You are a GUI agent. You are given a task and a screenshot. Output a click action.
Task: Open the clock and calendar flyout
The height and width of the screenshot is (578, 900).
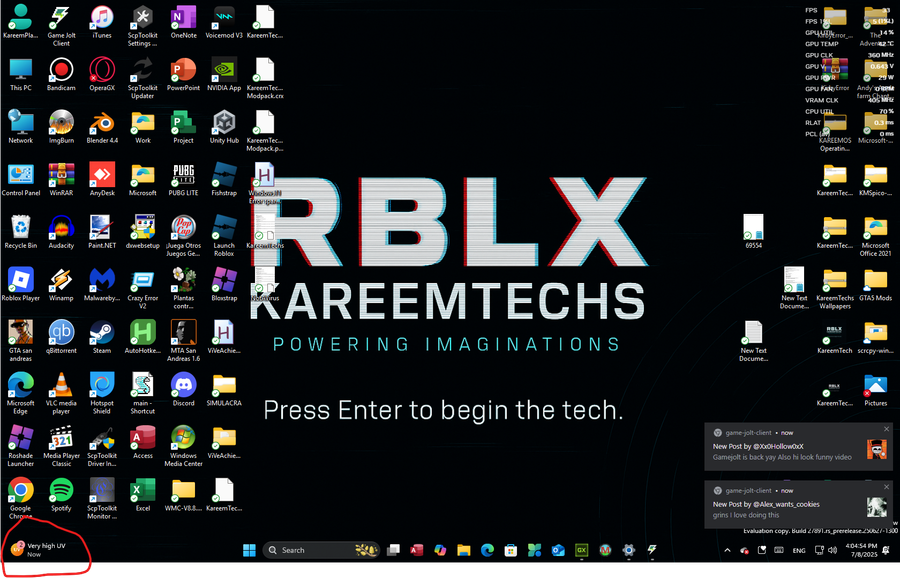tap(860, 550)
